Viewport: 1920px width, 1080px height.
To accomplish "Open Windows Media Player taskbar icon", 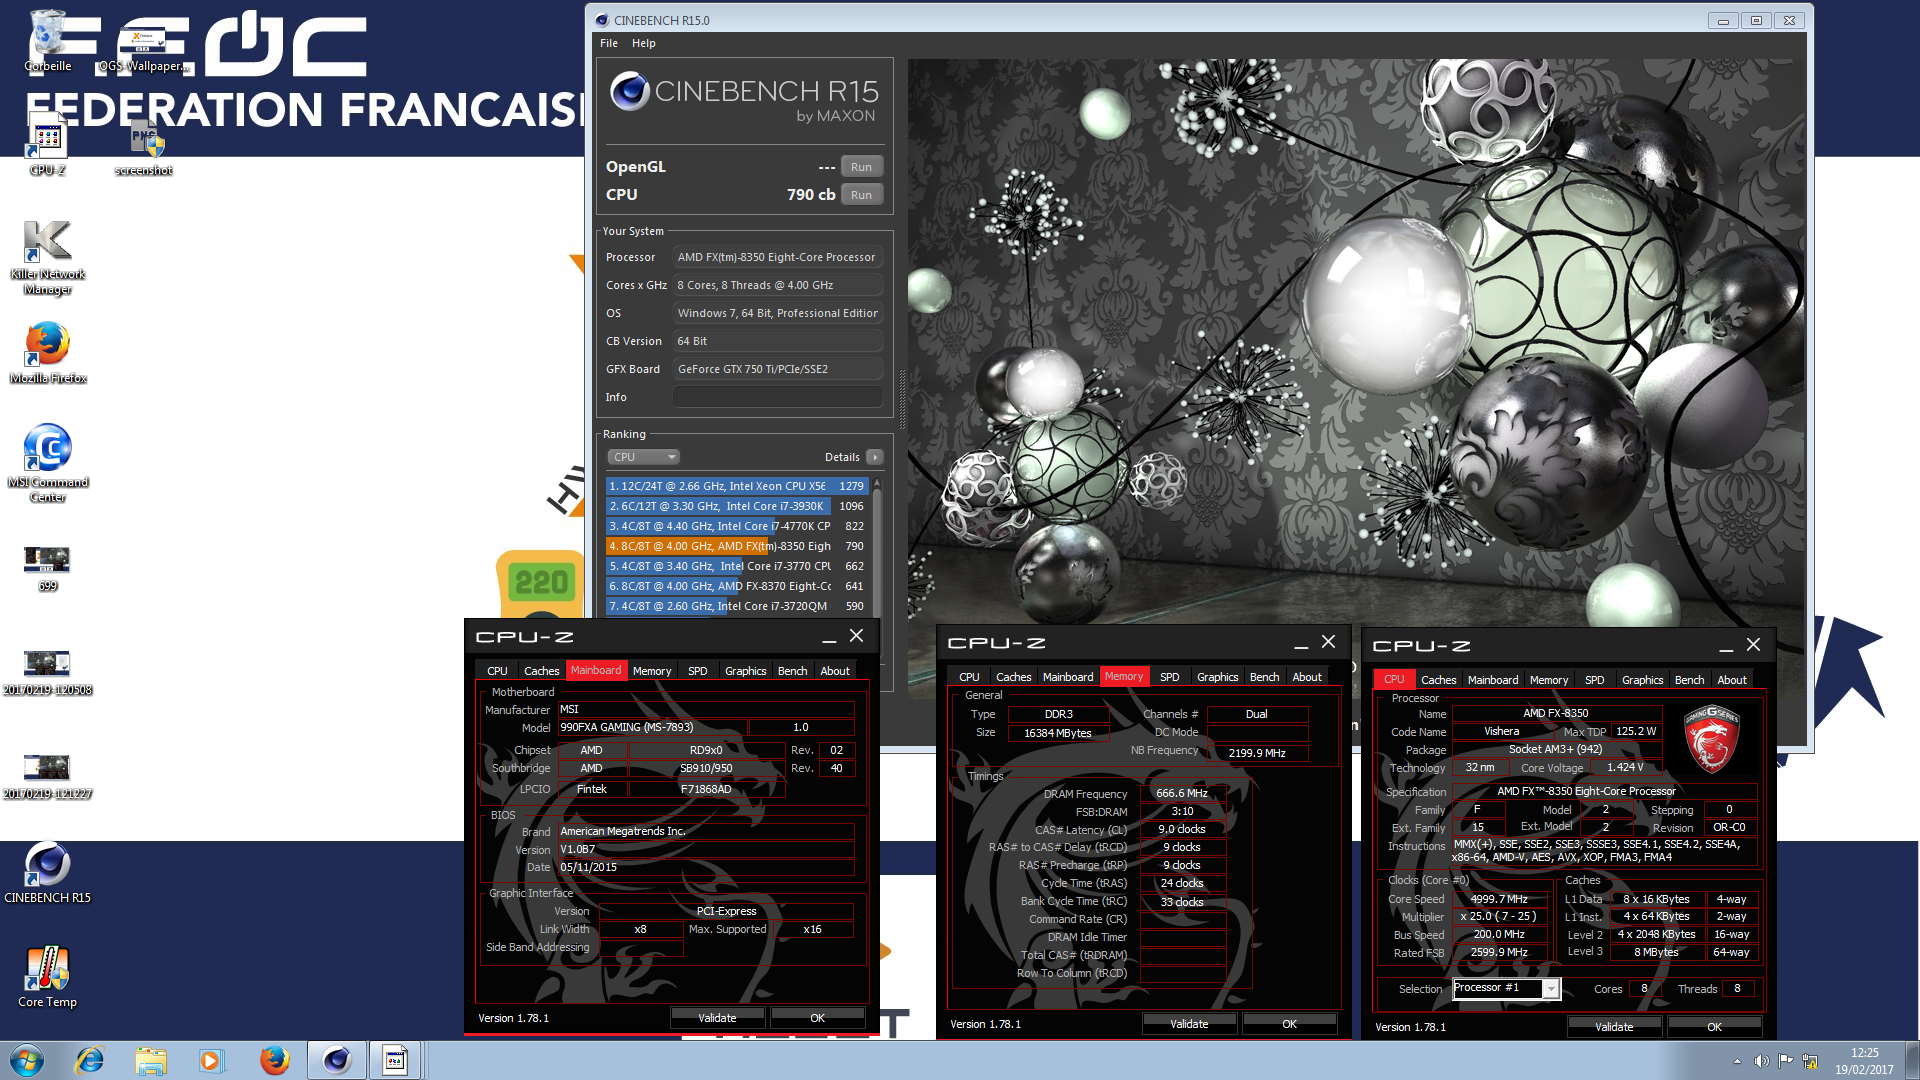I will [211, 1060].
